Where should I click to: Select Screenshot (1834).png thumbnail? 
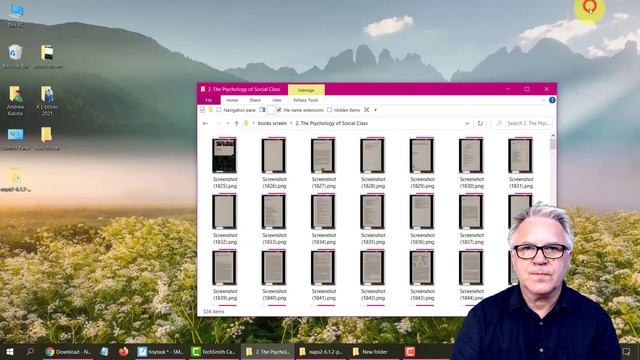(x=323, y=211)
